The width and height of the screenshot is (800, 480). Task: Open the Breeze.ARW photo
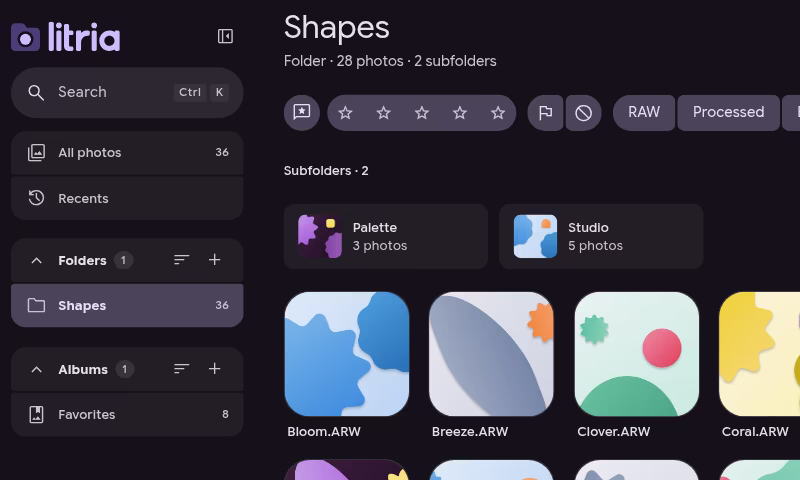[x=491, y=354]
